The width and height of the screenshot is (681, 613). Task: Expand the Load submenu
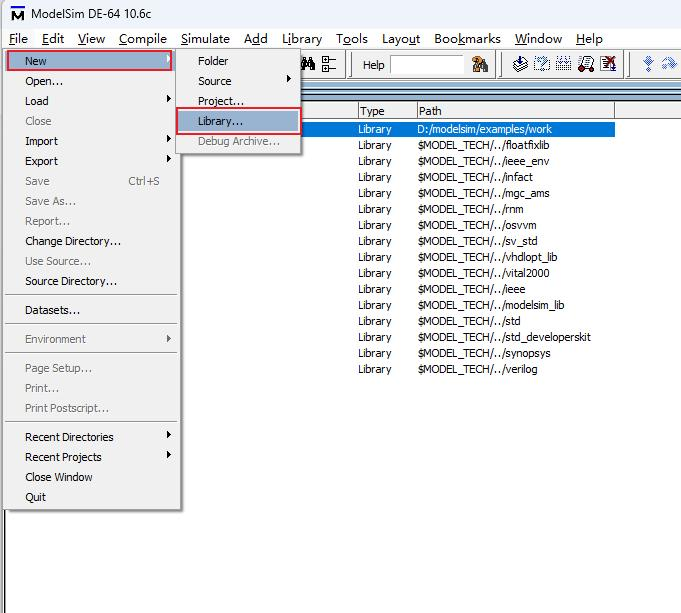(x=89, y=101)
